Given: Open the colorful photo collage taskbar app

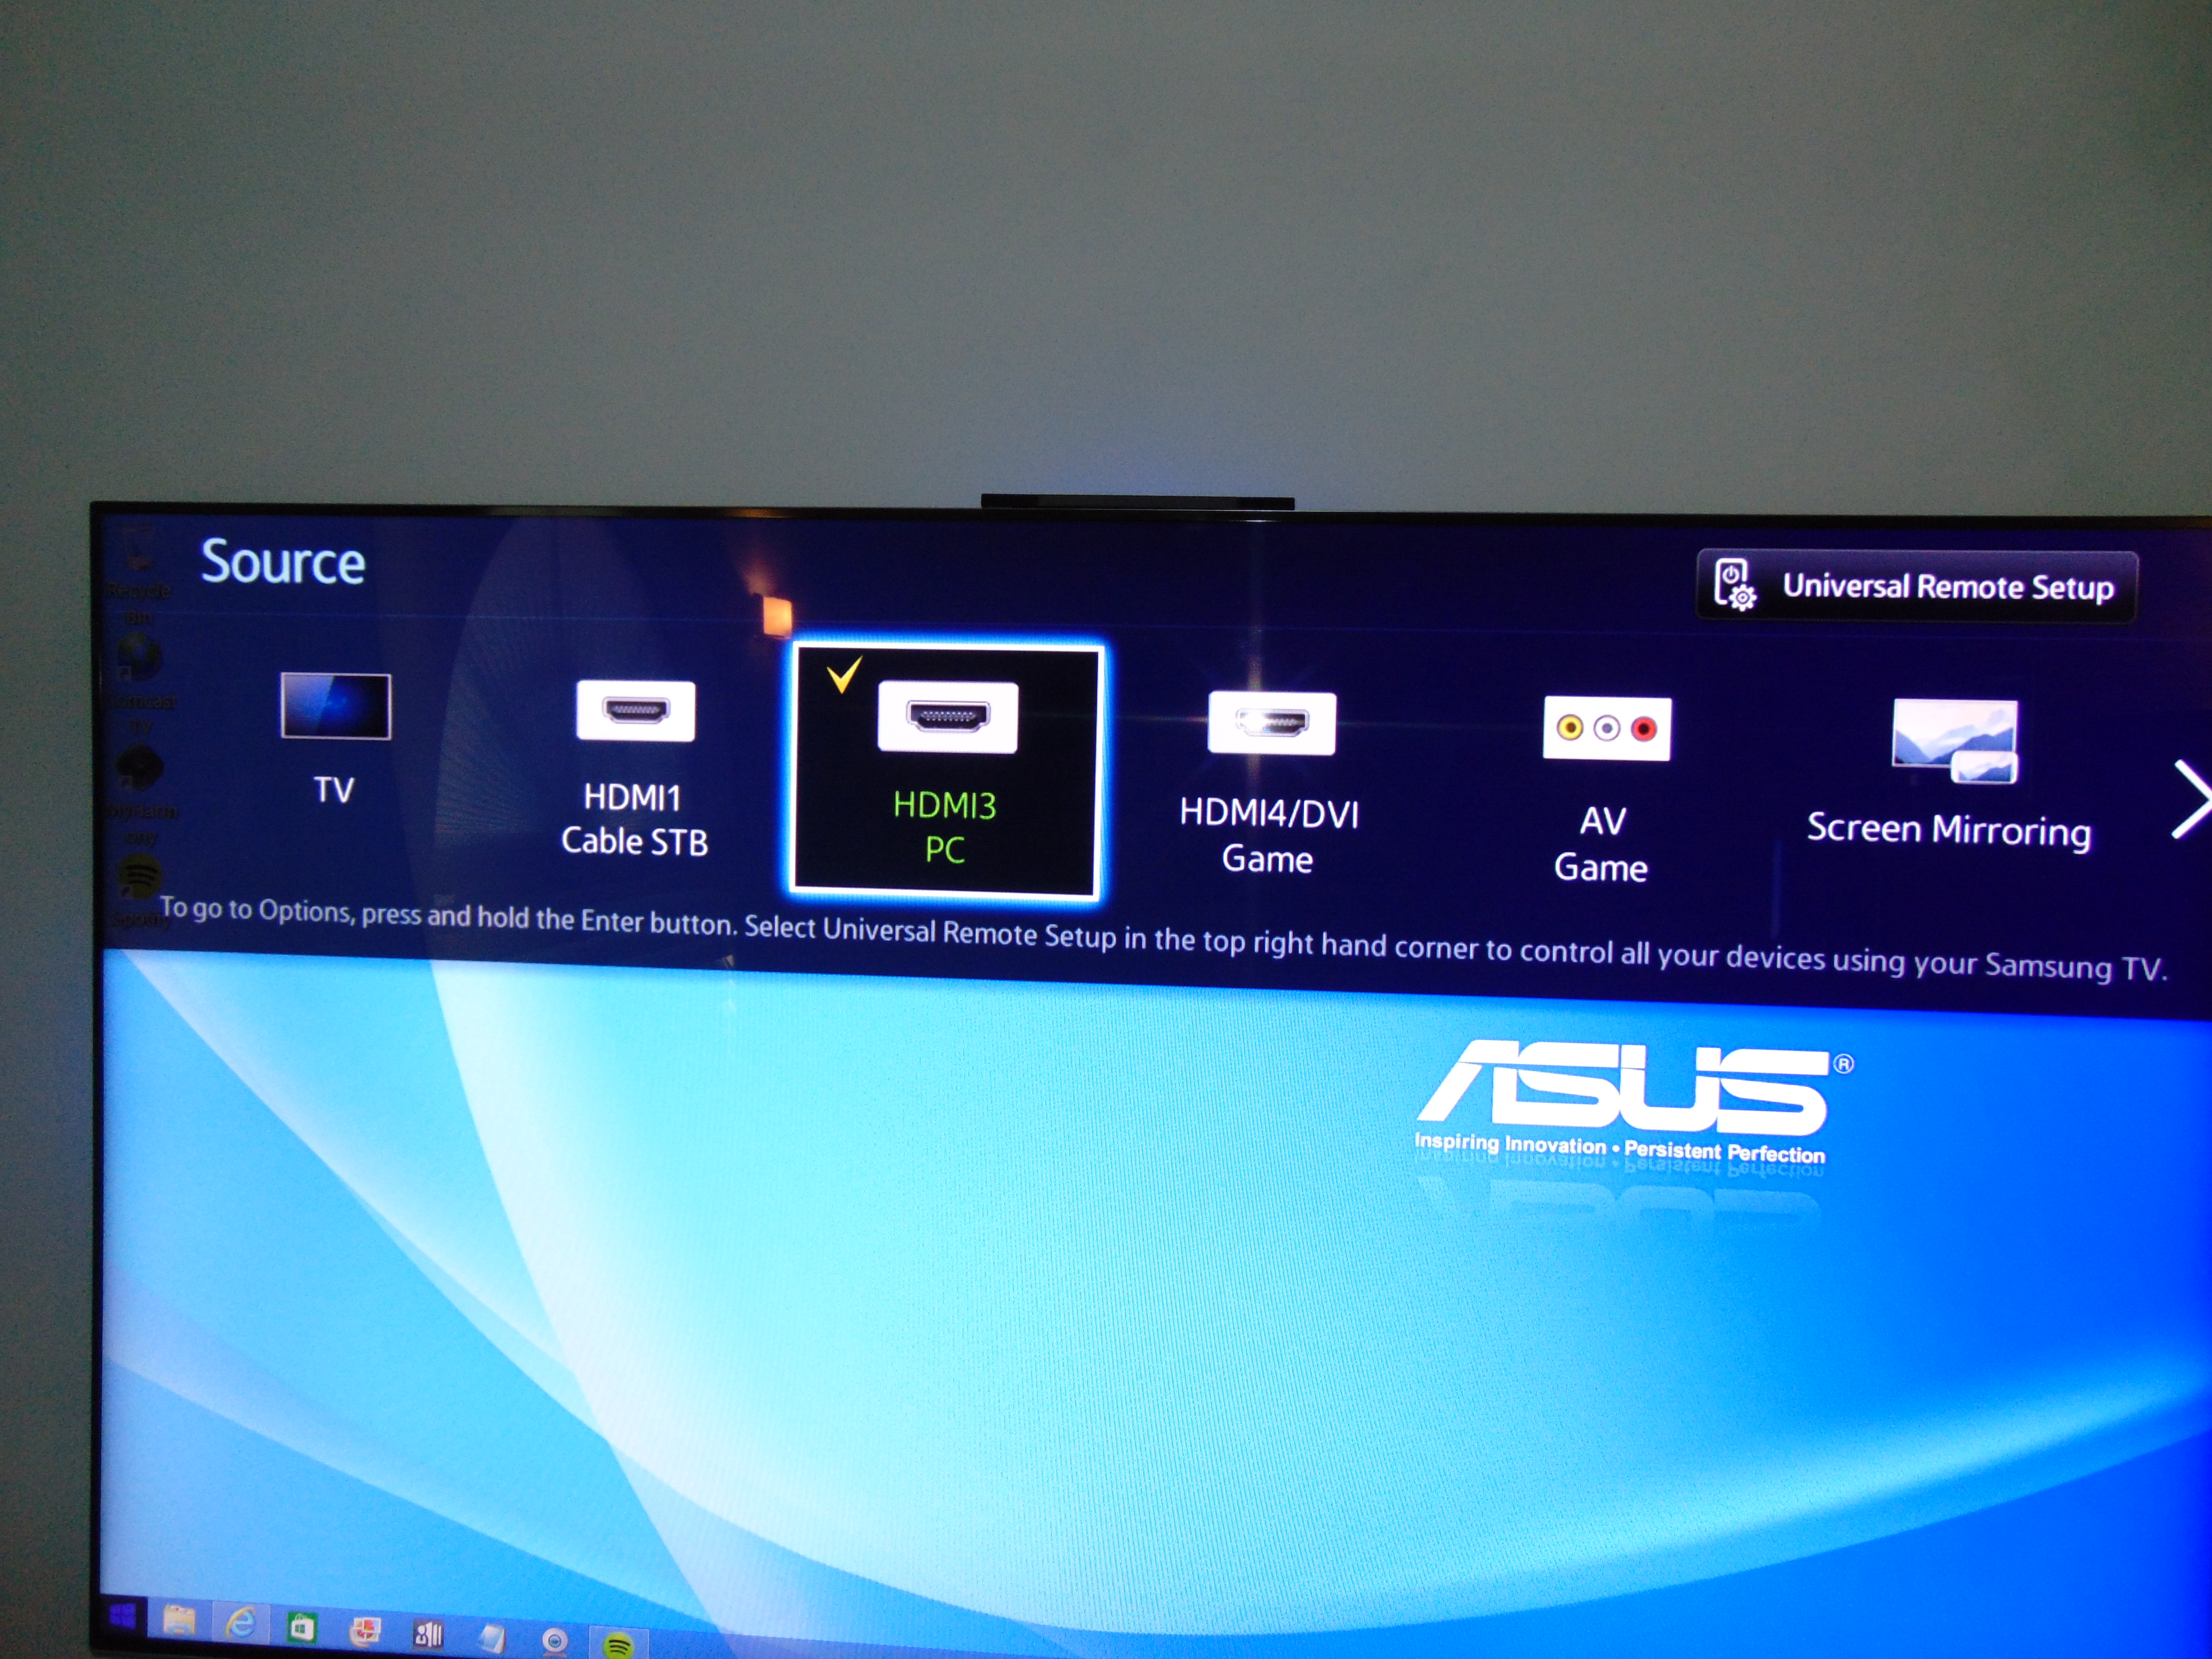Looking at the screenshot, I should click(x=365, y=1632).
